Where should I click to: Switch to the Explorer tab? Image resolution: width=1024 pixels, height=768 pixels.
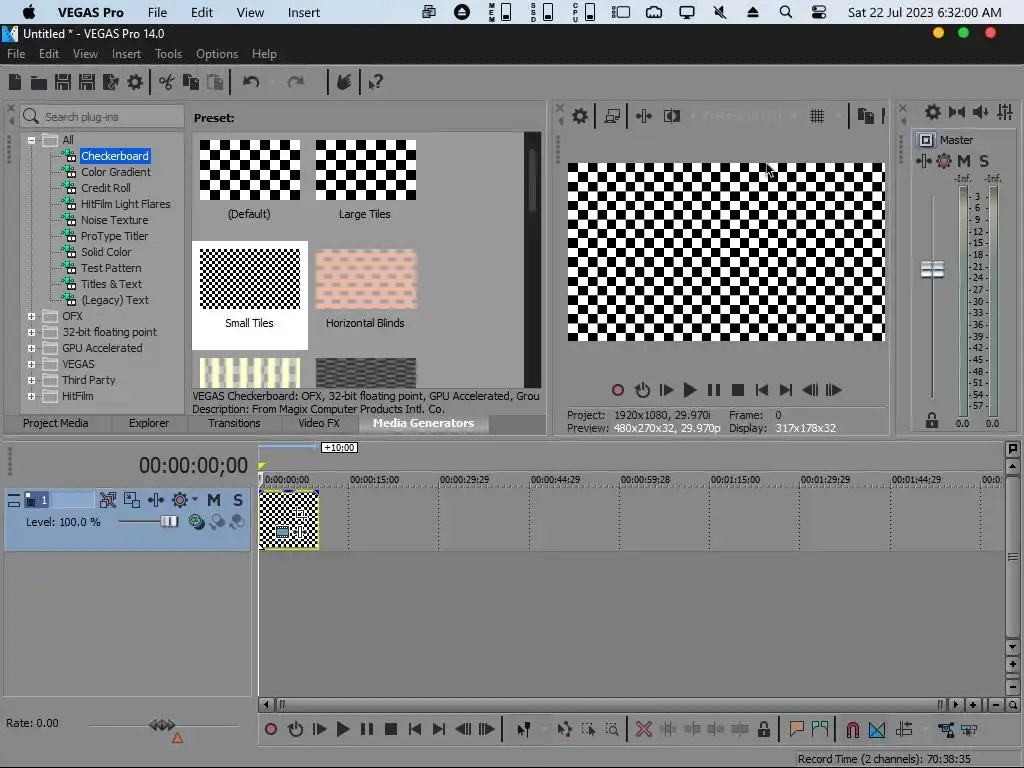pyautogui.click(x=149, y=423)
